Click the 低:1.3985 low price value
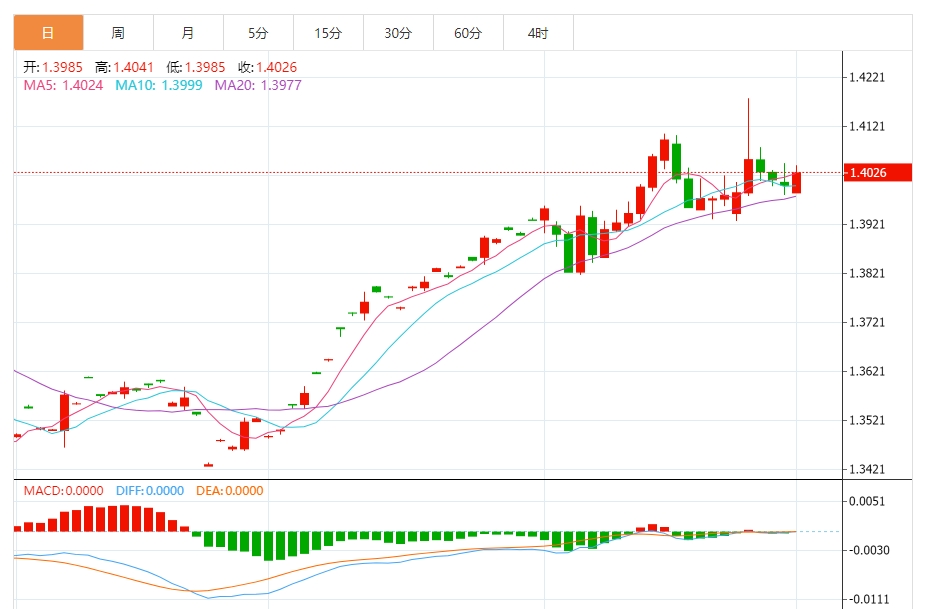 point(196,67)
